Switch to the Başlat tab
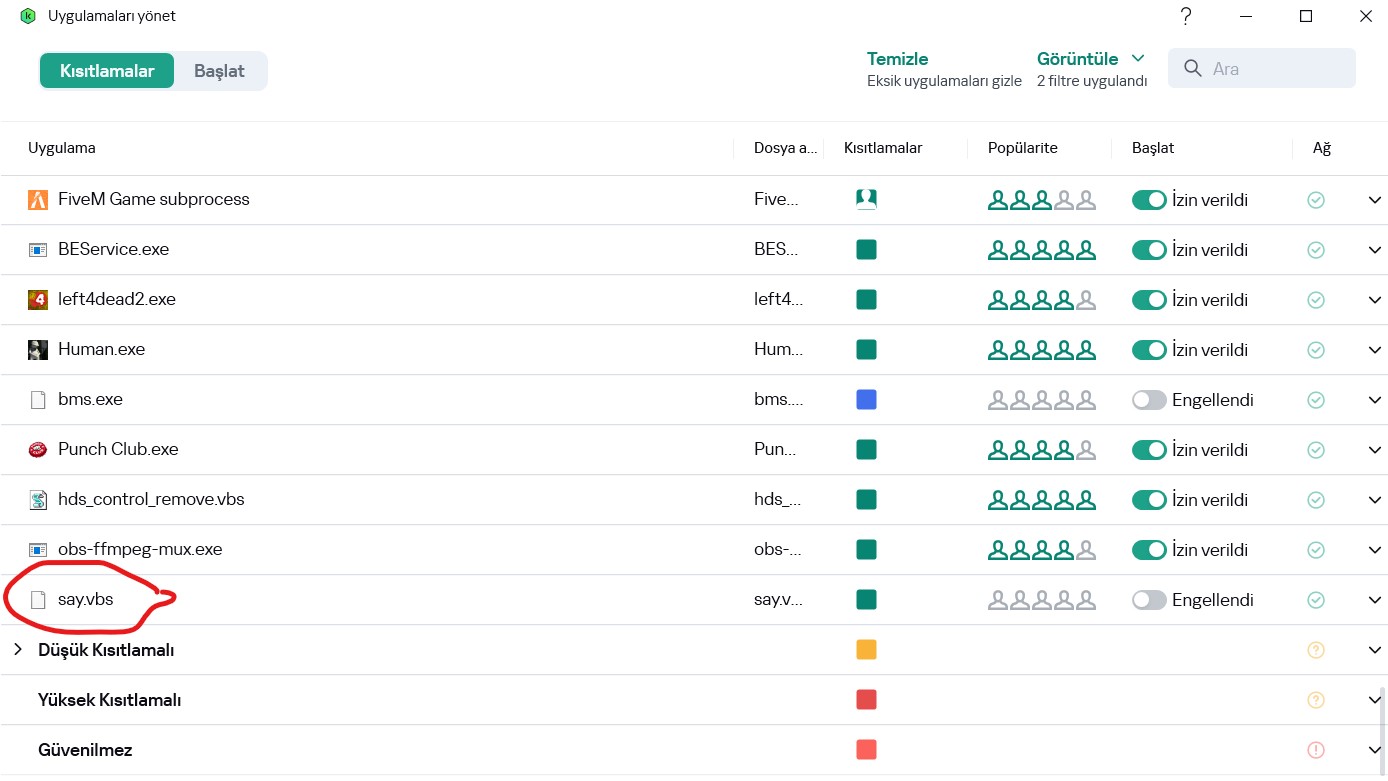 tap(219, 71)
